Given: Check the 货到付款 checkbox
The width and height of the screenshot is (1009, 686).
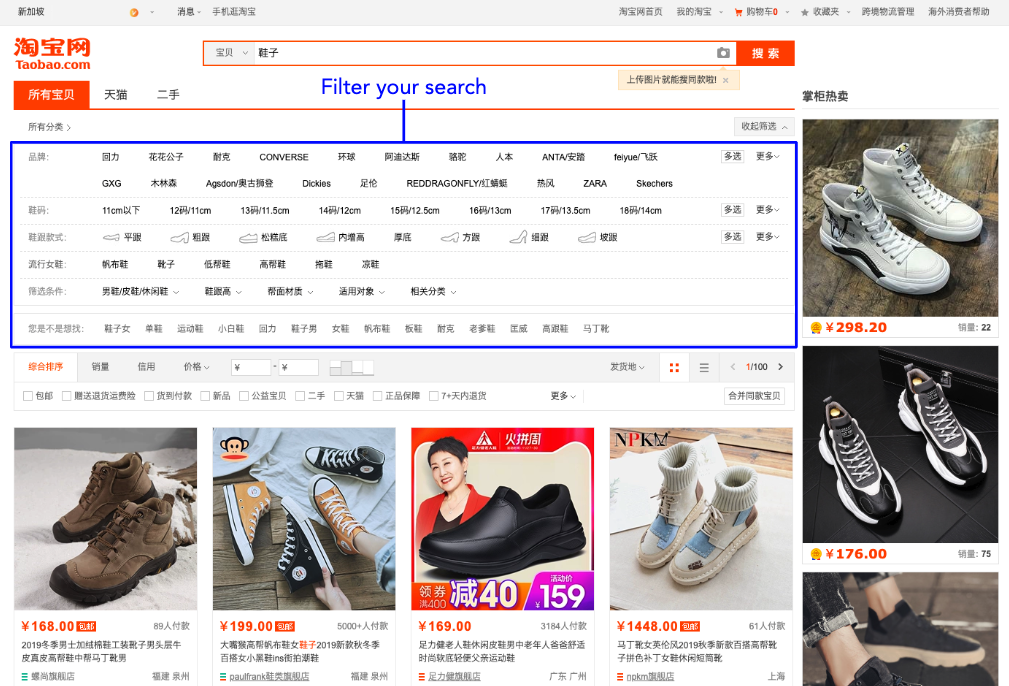Looking at the screenshot, I should (149, 396).
